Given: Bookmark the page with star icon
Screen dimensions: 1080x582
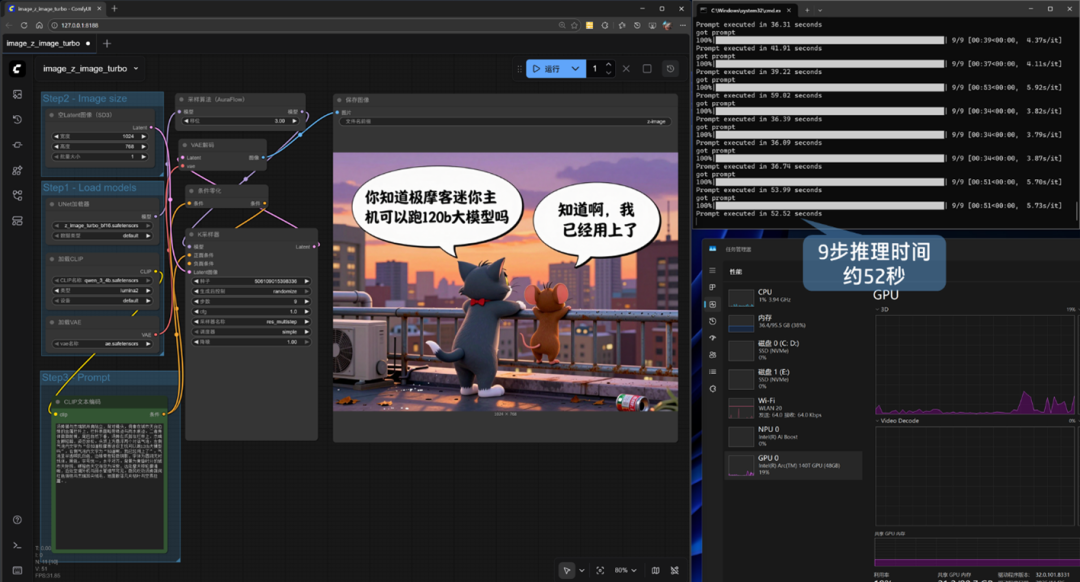Looking at the screenshot, I should pos(574,25).
